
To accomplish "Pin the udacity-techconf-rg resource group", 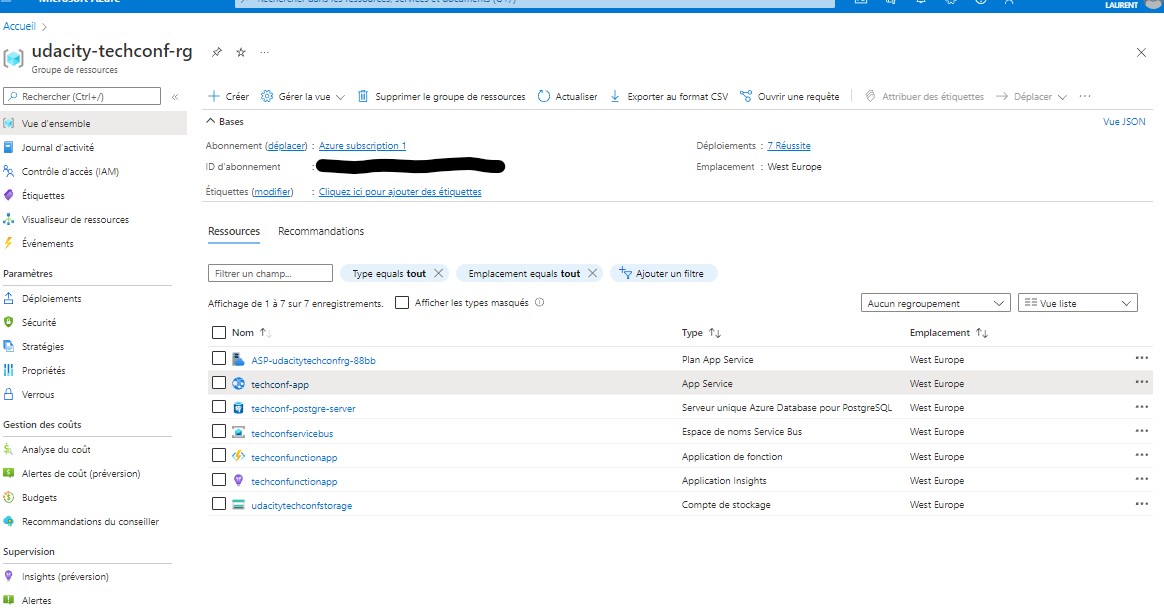I will click(x=217, y=52).
